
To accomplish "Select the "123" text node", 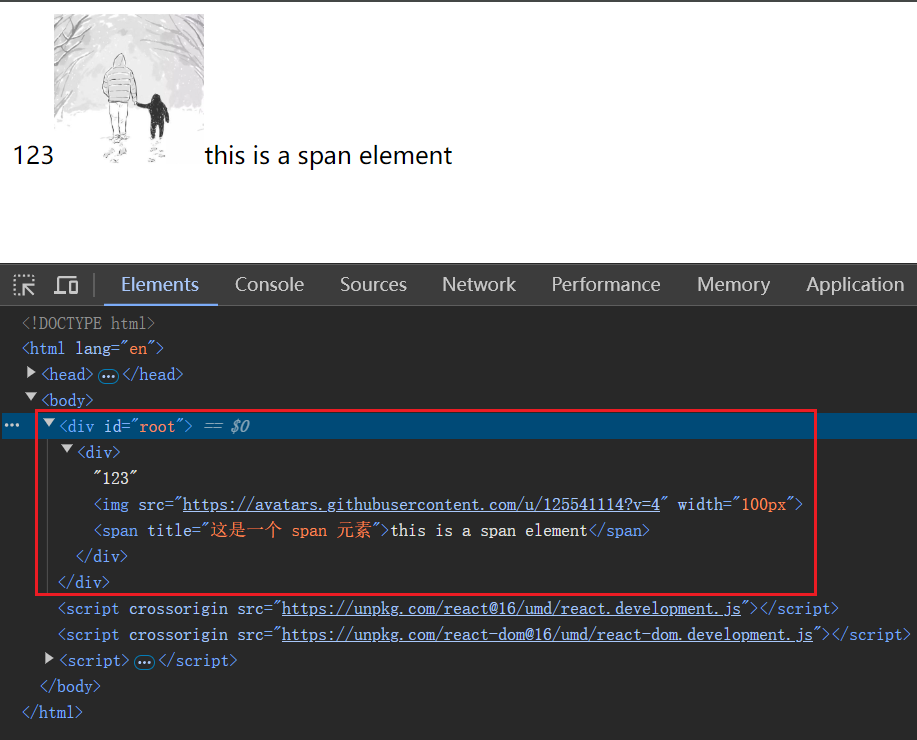I will point(115,478).
